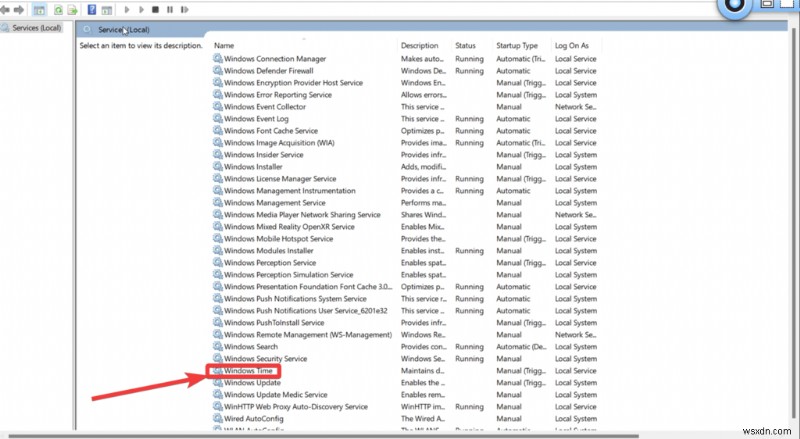
Task: Select the Windows Search service
Action: click(251, 347)
